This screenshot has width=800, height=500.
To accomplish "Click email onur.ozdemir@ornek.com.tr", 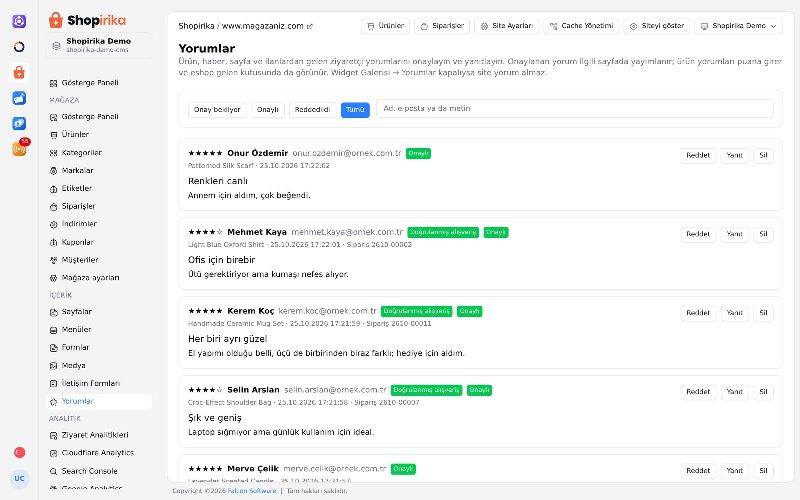I will (x=346, y=153).
